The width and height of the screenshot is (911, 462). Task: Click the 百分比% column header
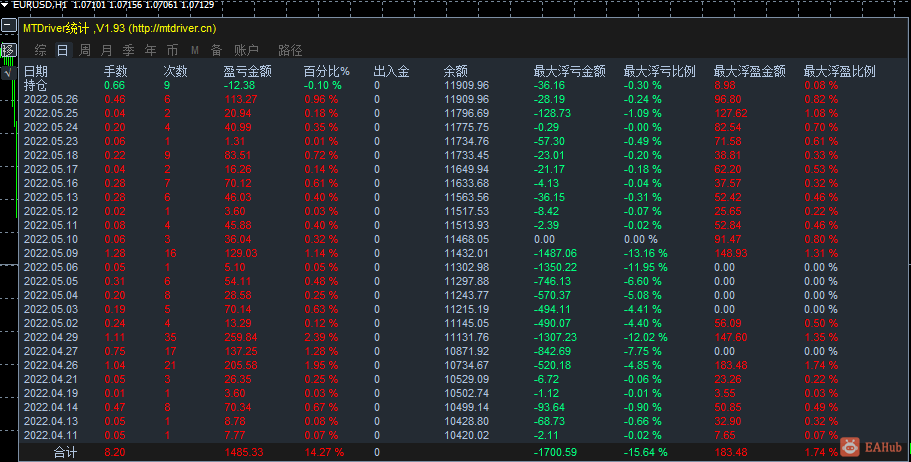tap(327, 71)
